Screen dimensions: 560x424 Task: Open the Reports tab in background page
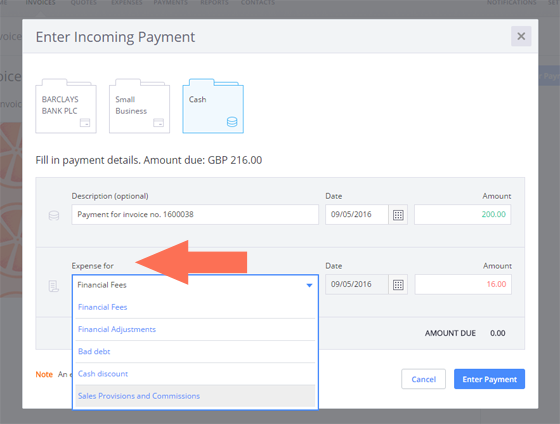coord(214,3)
